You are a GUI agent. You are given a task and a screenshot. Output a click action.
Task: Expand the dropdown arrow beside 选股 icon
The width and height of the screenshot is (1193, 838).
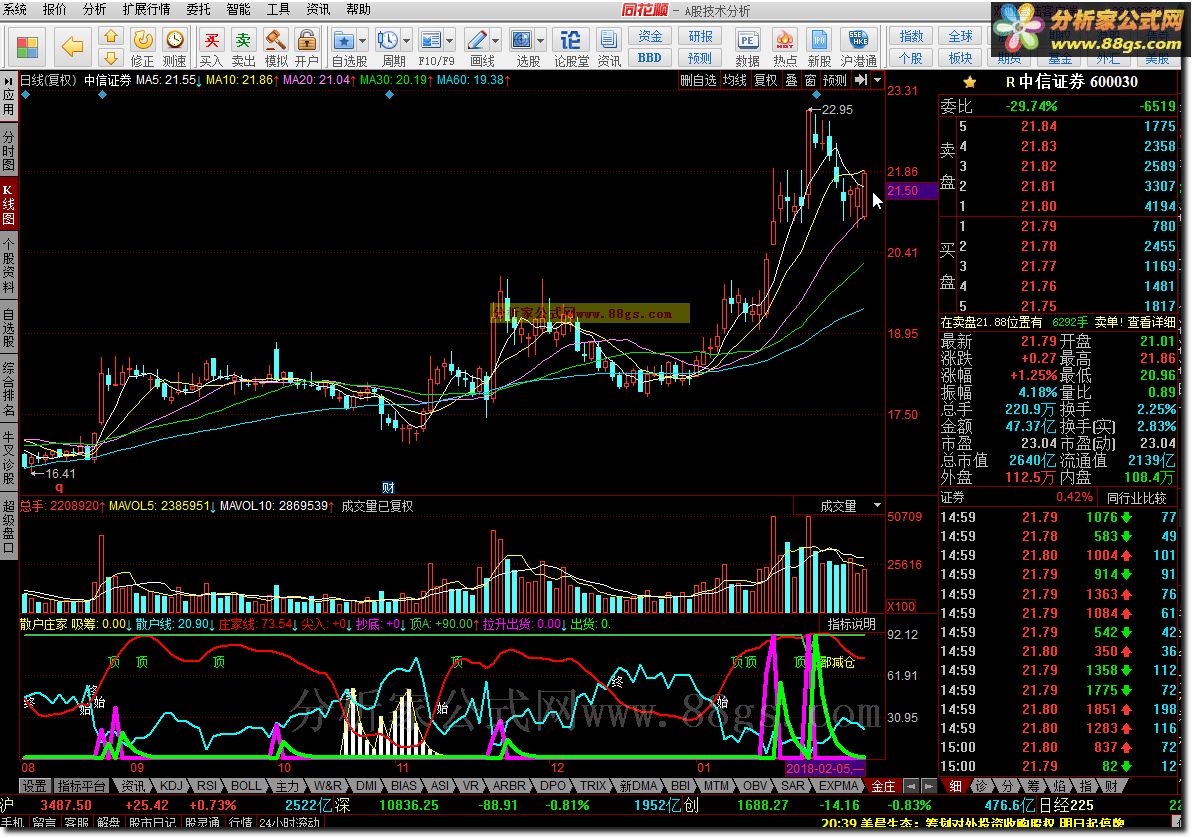click(x=541, y=40)
